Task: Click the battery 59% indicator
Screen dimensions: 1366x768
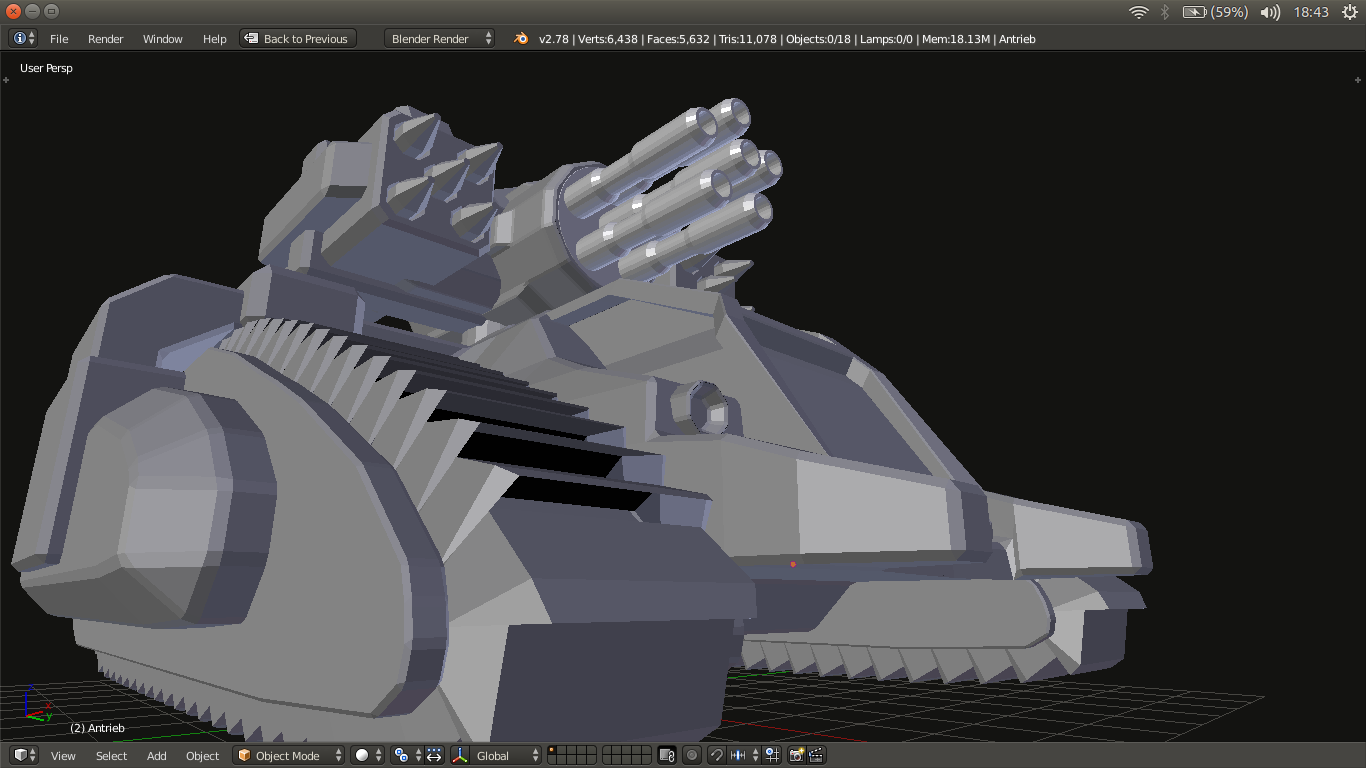Action: coord(1215,12)
